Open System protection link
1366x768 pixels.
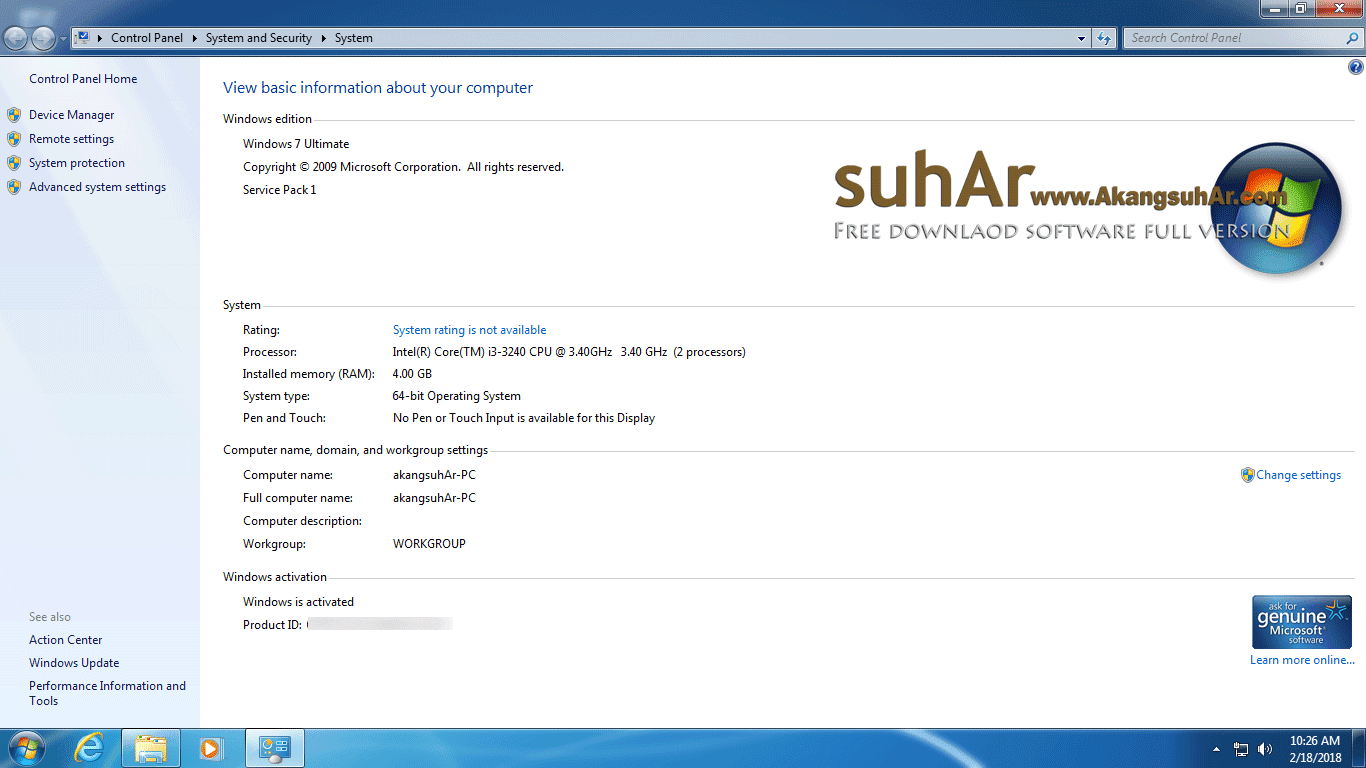(77, 163)
